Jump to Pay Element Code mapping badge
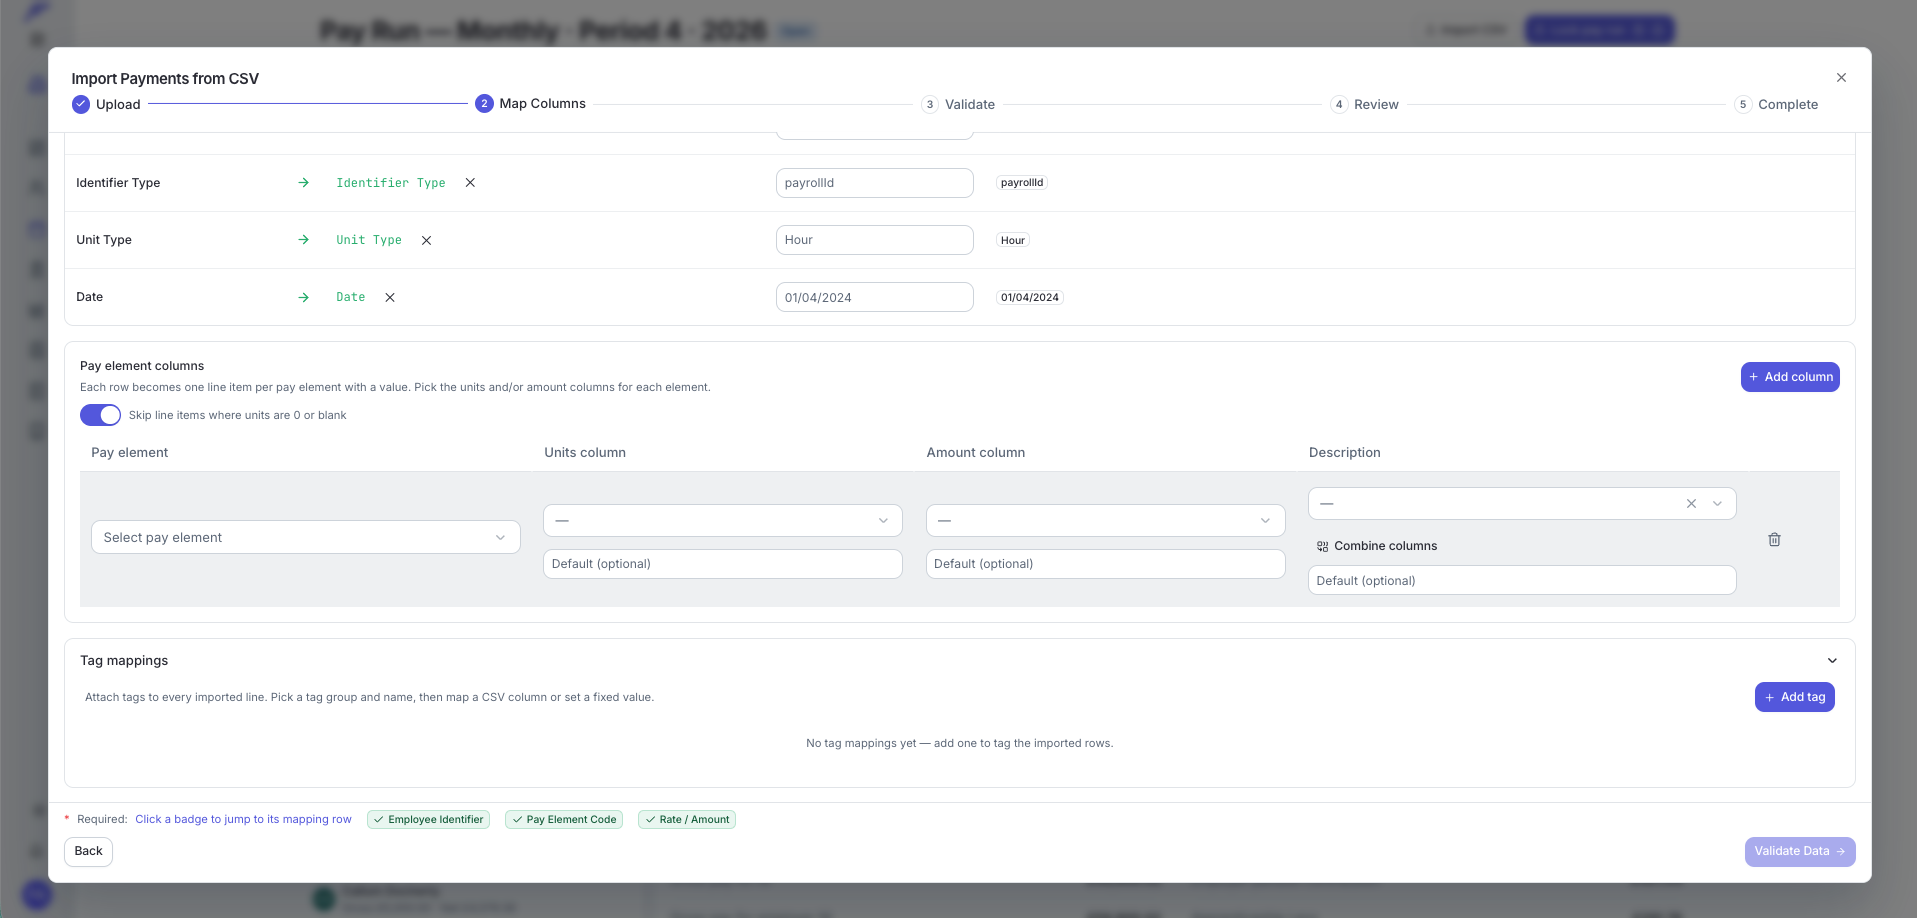Image resolution: width=1917 pixels, height=918 pixels. 564,820
